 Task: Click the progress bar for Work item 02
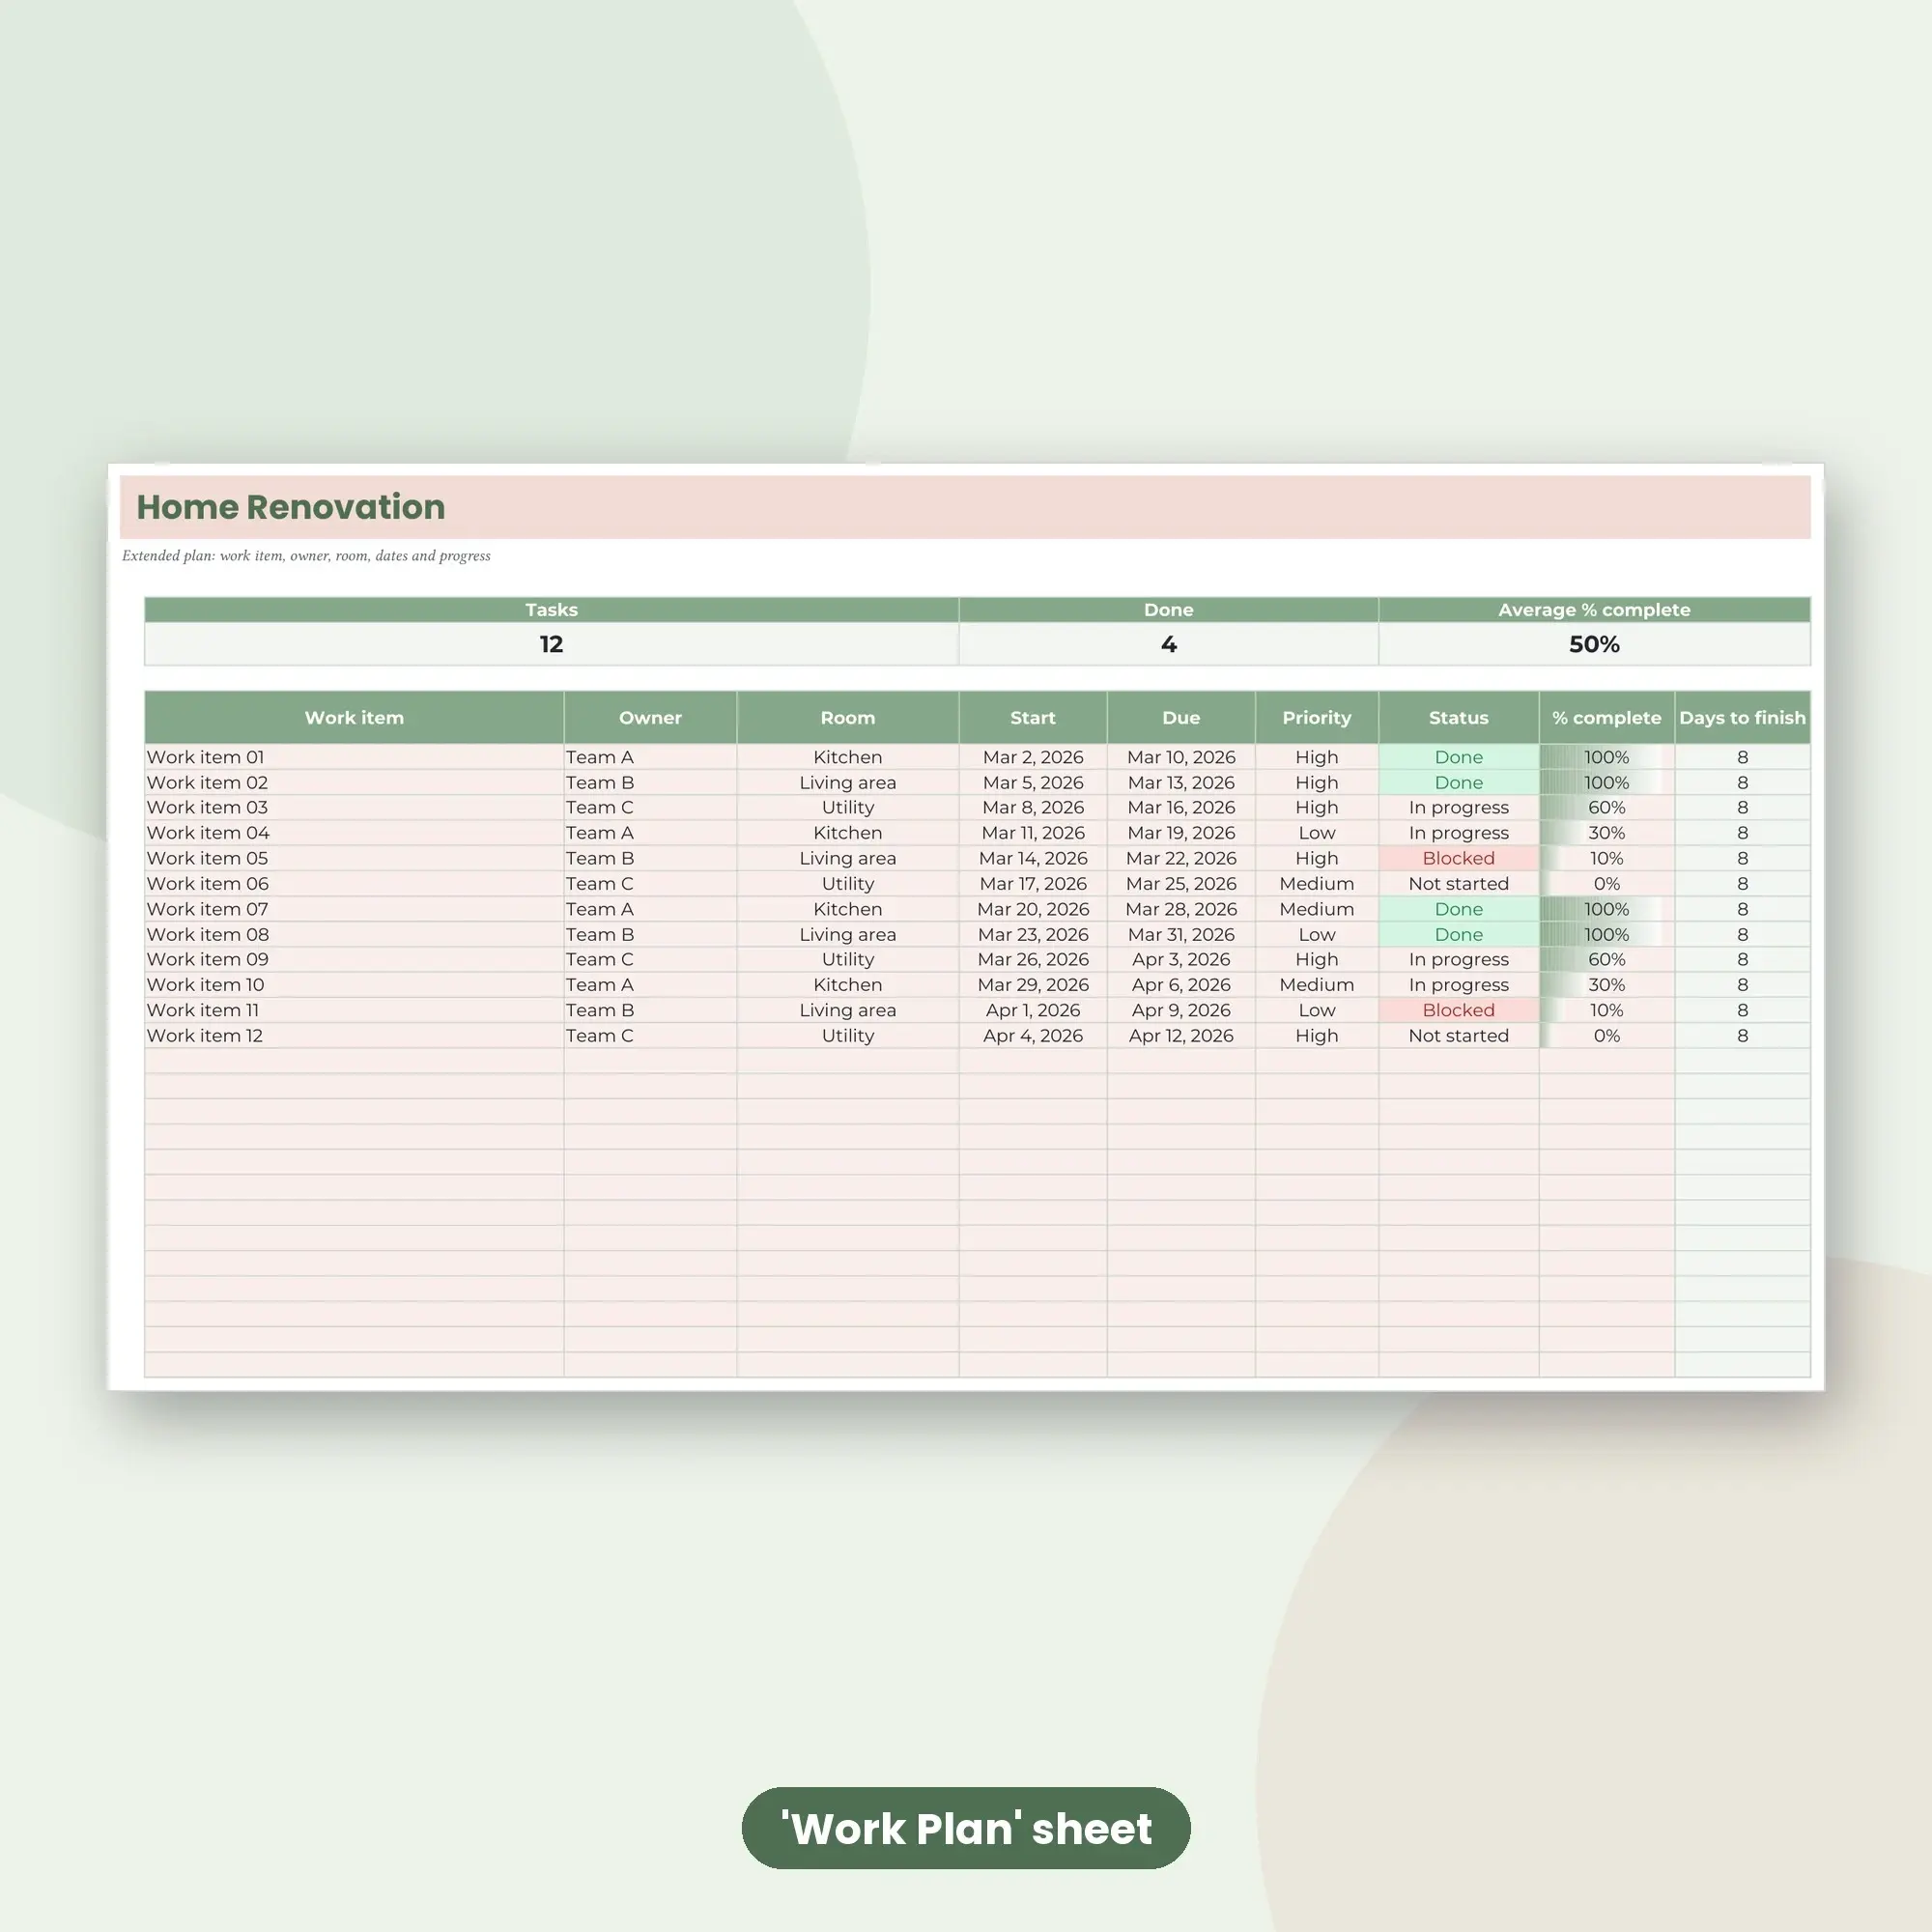click(x=1607, y=782)
